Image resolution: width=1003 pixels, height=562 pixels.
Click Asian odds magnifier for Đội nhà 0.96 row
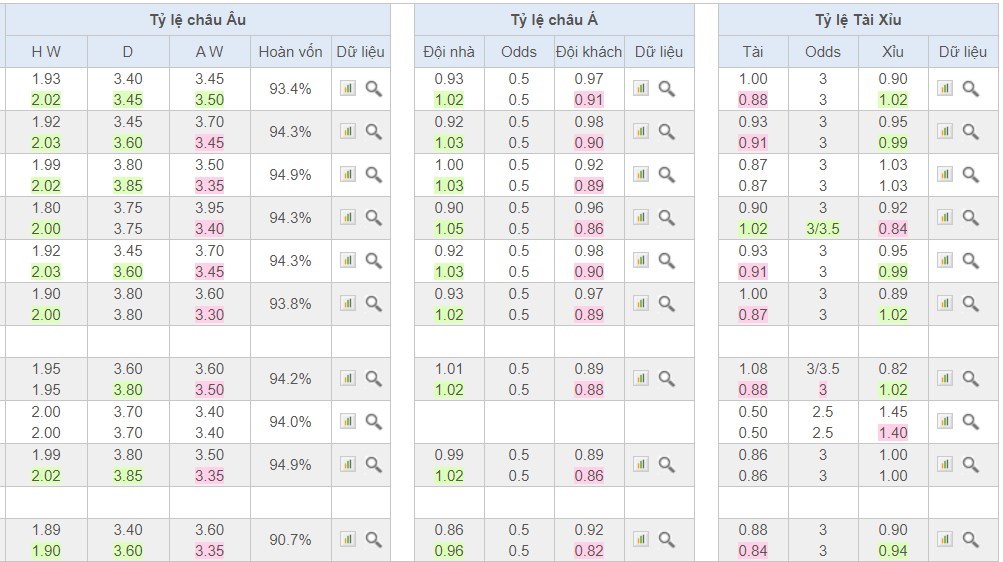[667, 539]
